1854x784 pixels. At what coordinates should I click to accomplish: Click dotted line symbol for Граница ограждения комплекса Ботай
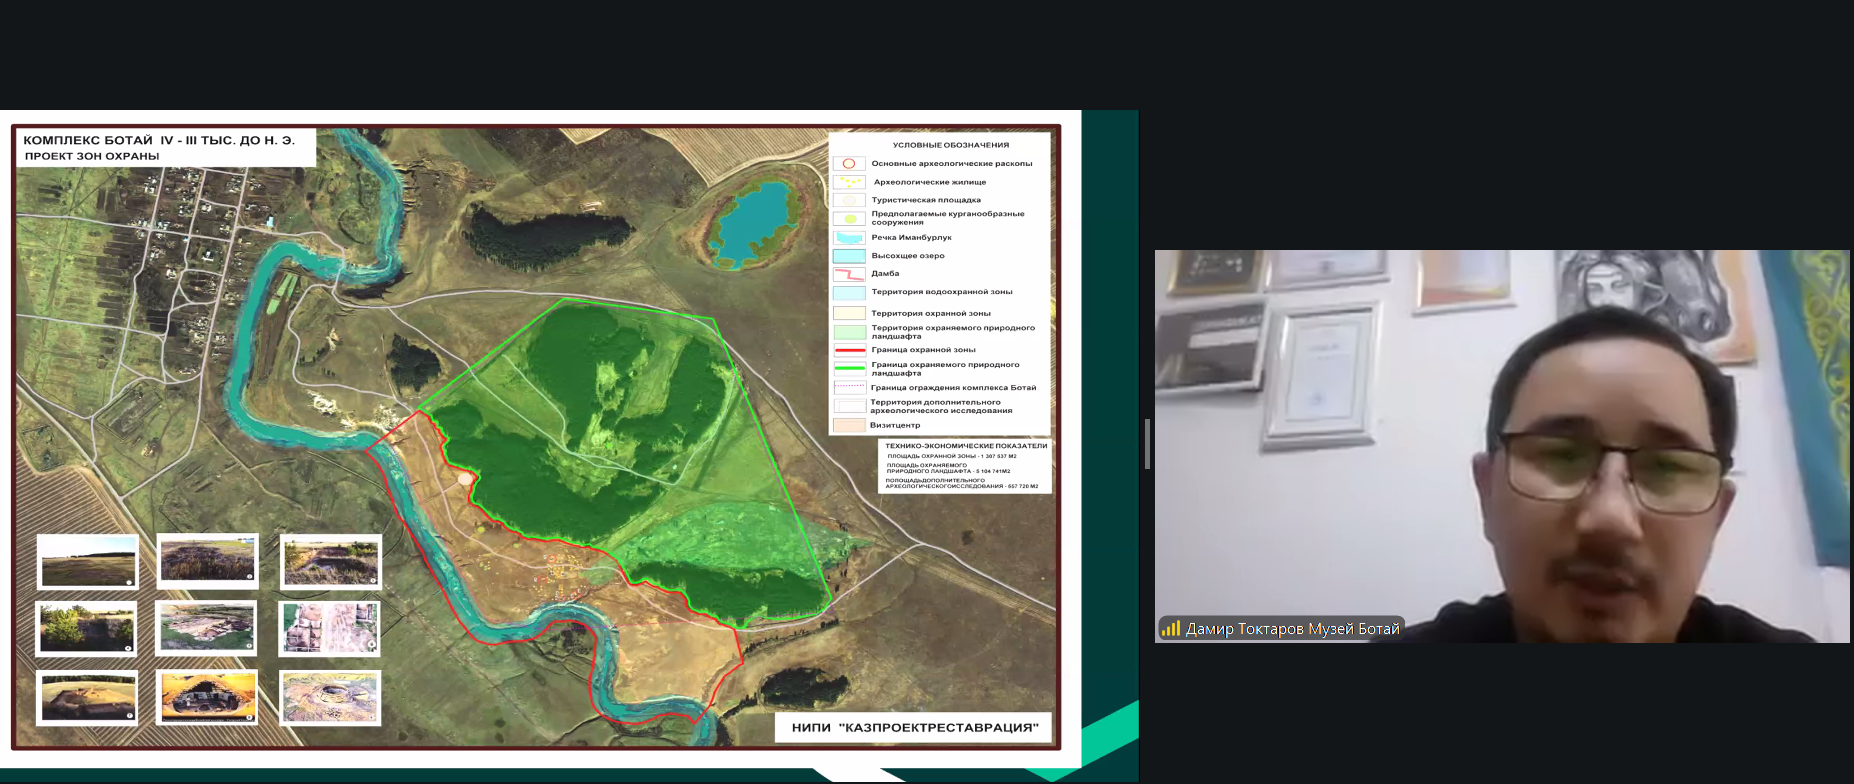pos(848,387)
